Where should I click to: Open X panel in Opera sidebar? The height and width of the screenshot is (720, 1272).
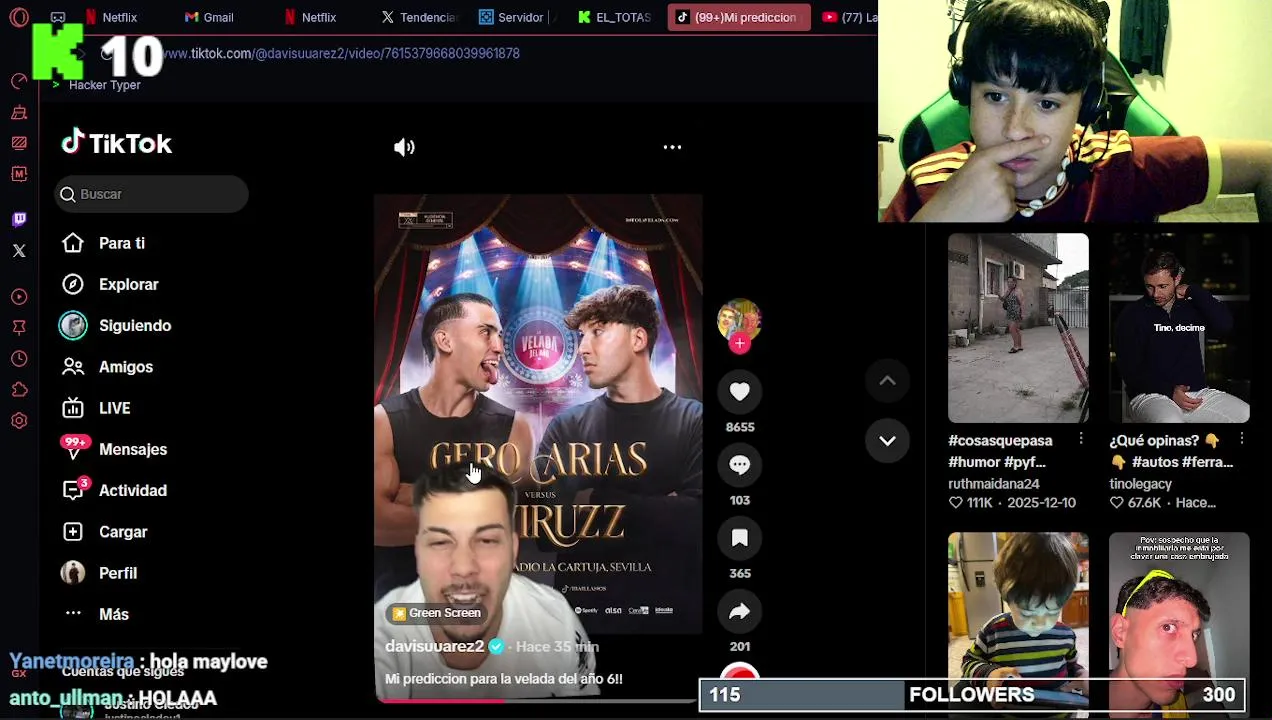(x=19, y=251)
